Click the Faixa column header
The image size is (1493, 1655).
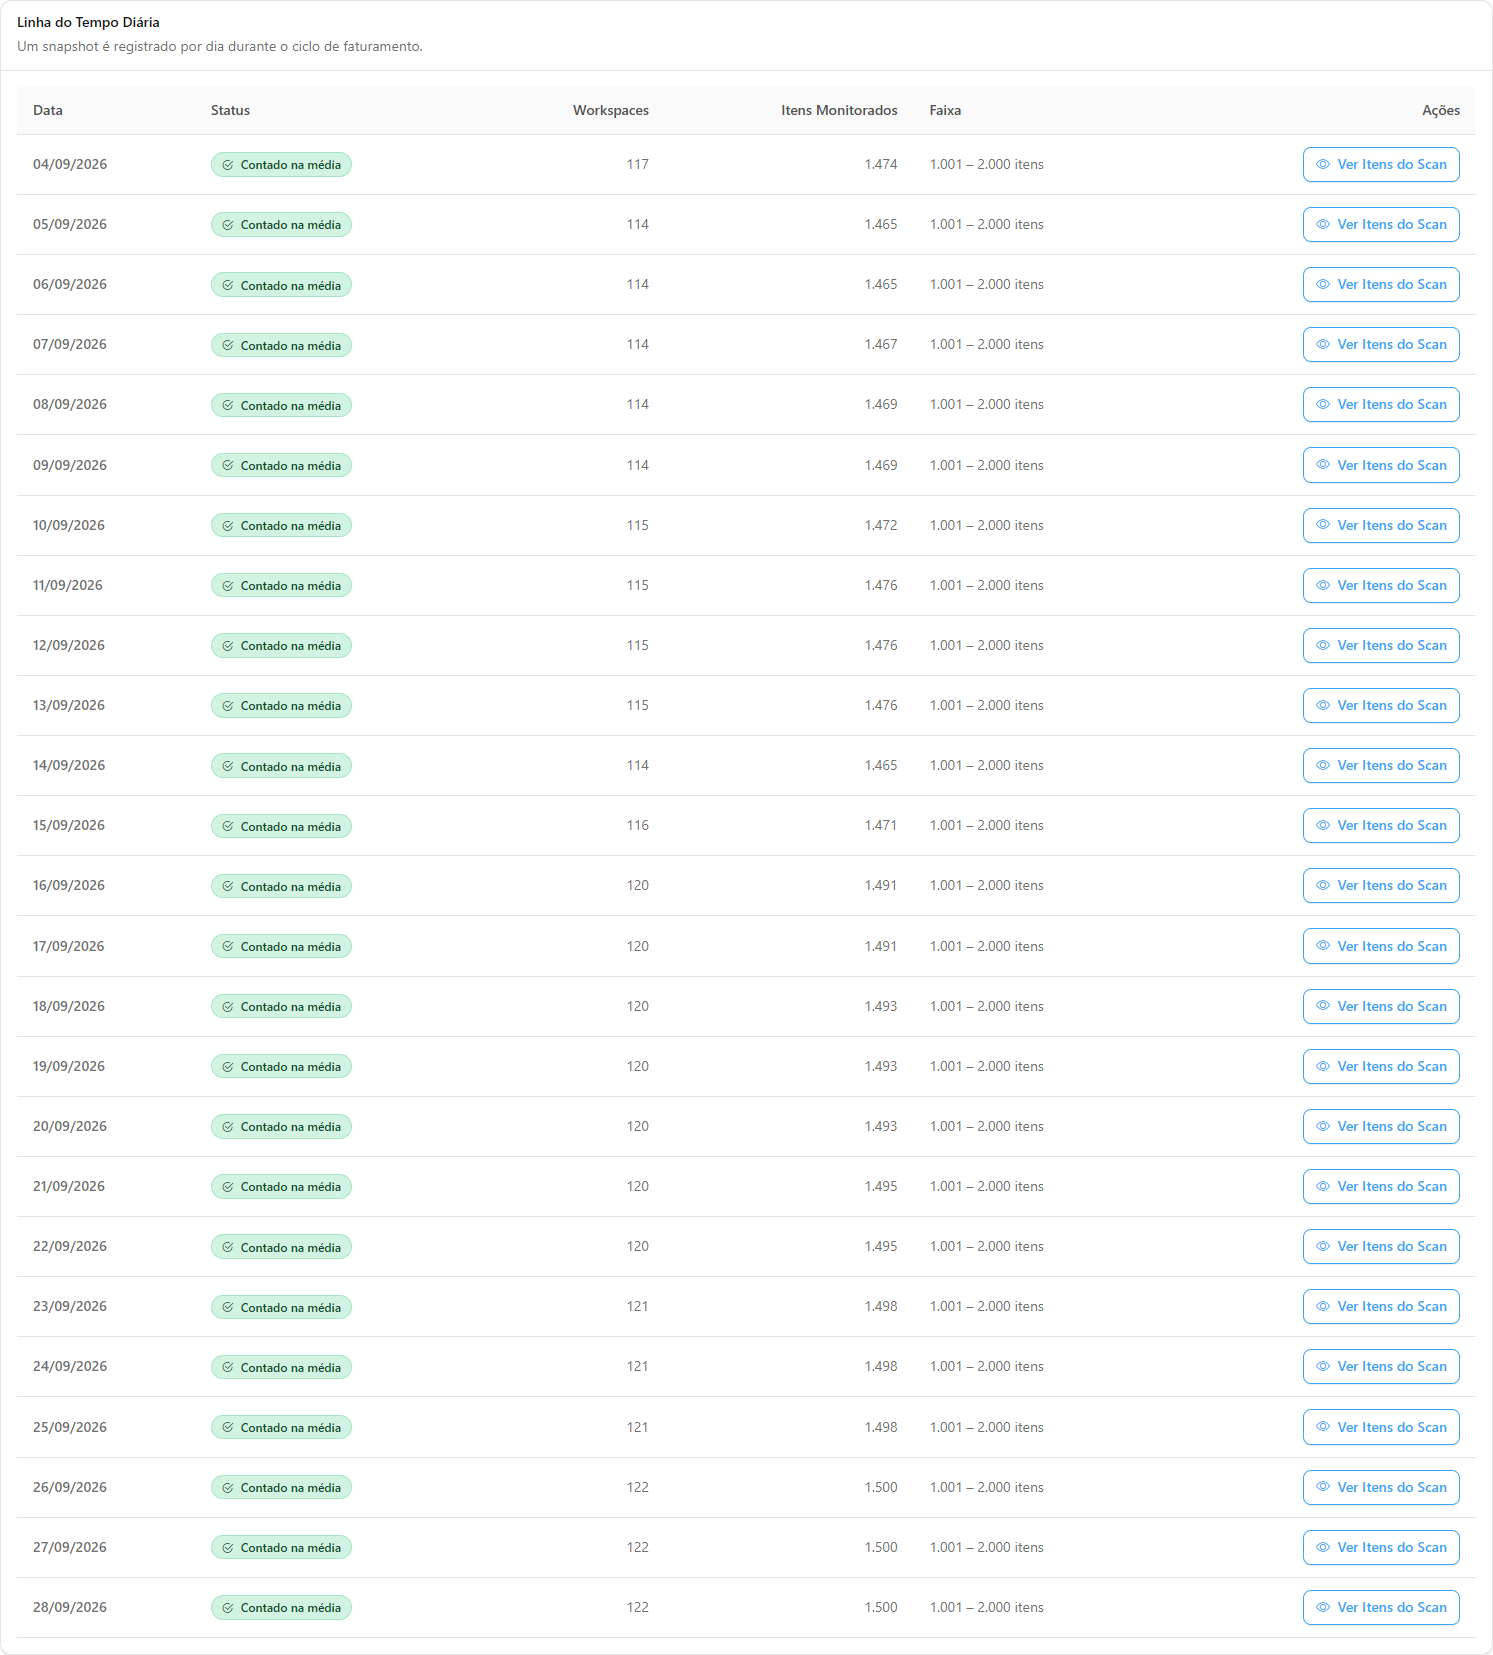coord(945,110)
